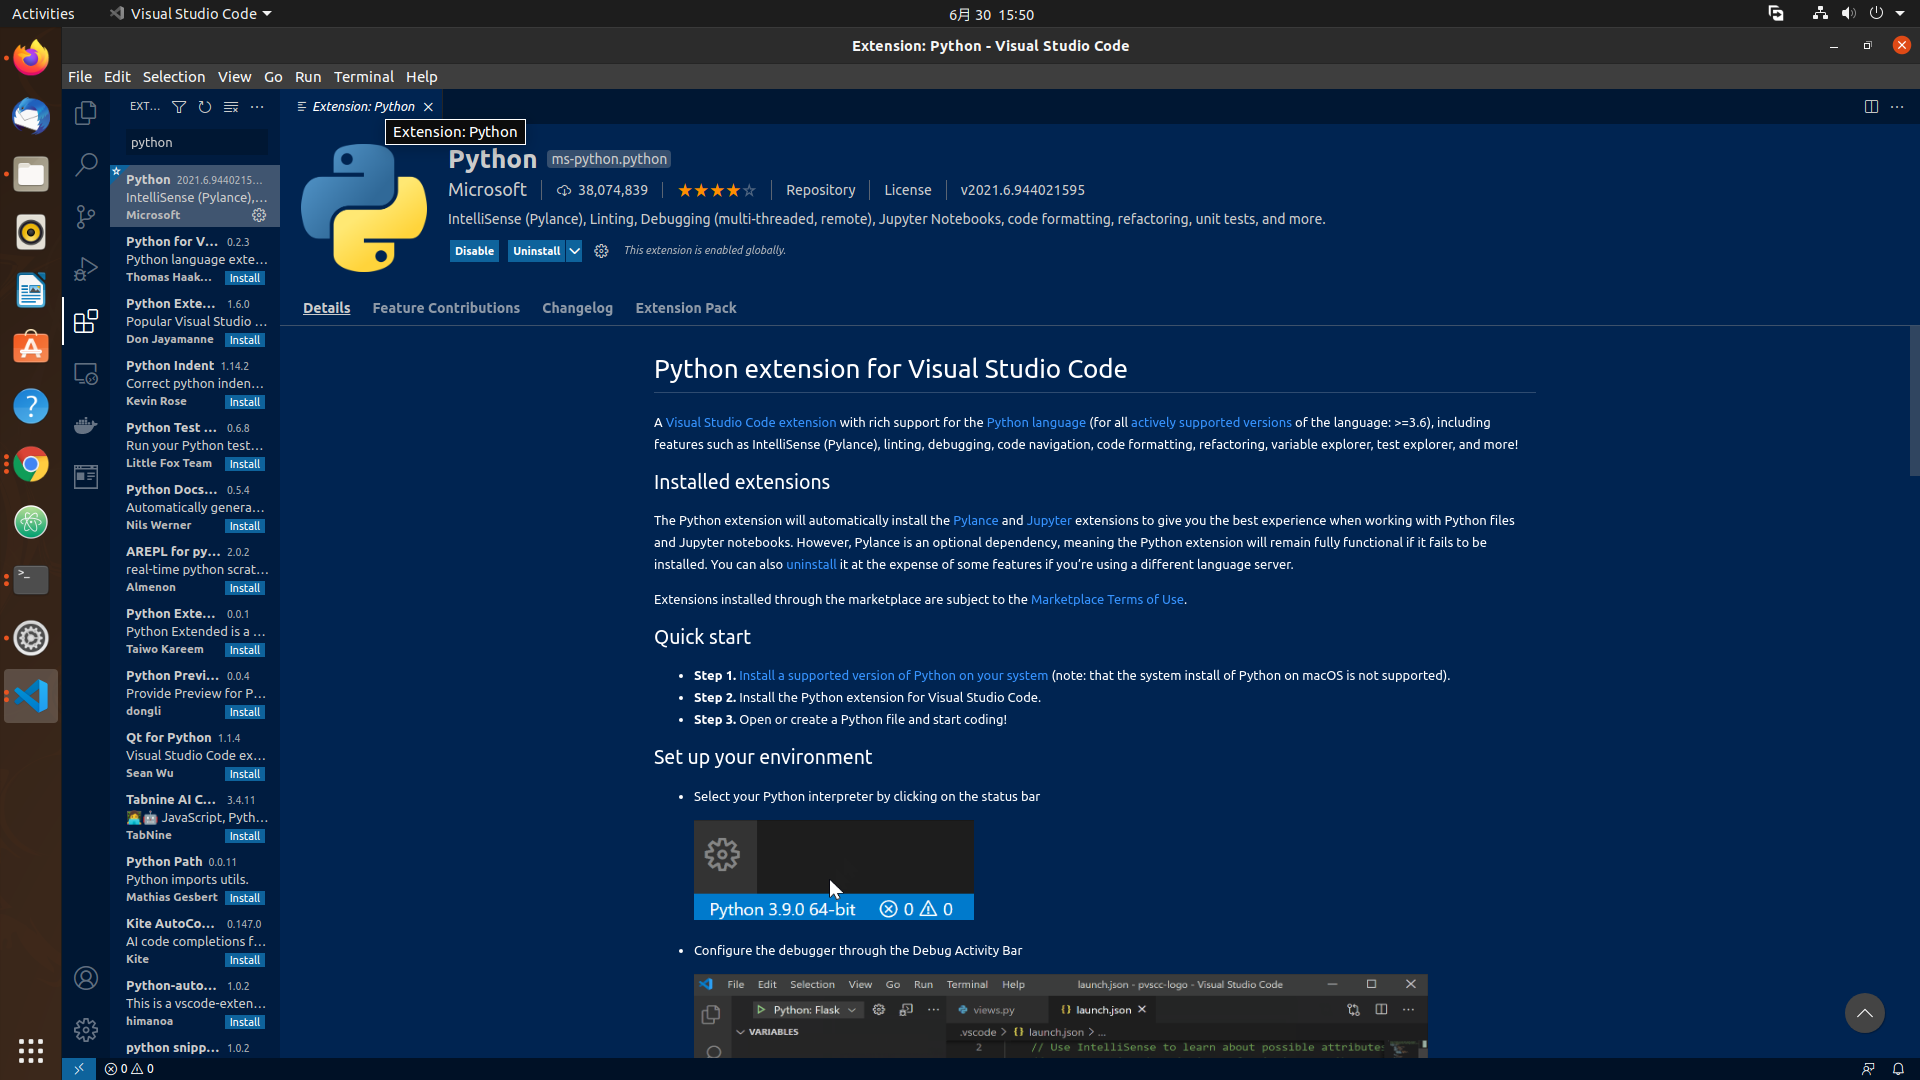Click the extensions search box containing python
1920x1080 pixels.
(197, 142)
